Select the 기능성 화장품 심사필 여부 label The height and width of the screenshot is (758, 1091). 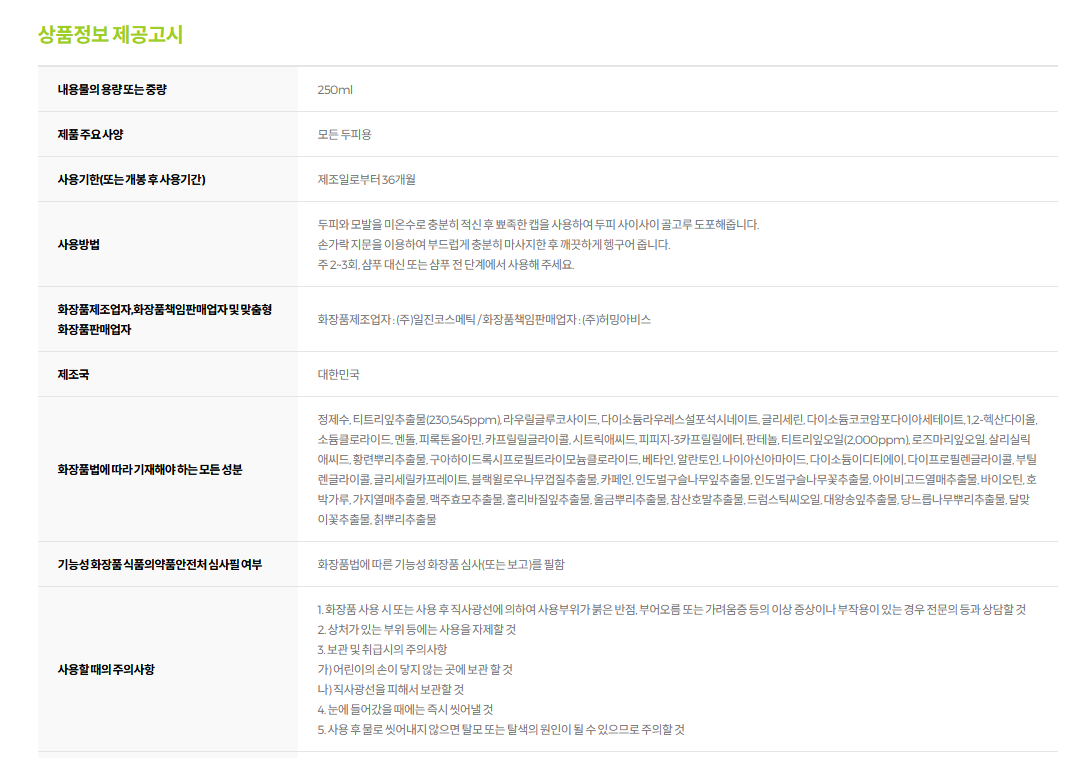click(x=160, y=565)
